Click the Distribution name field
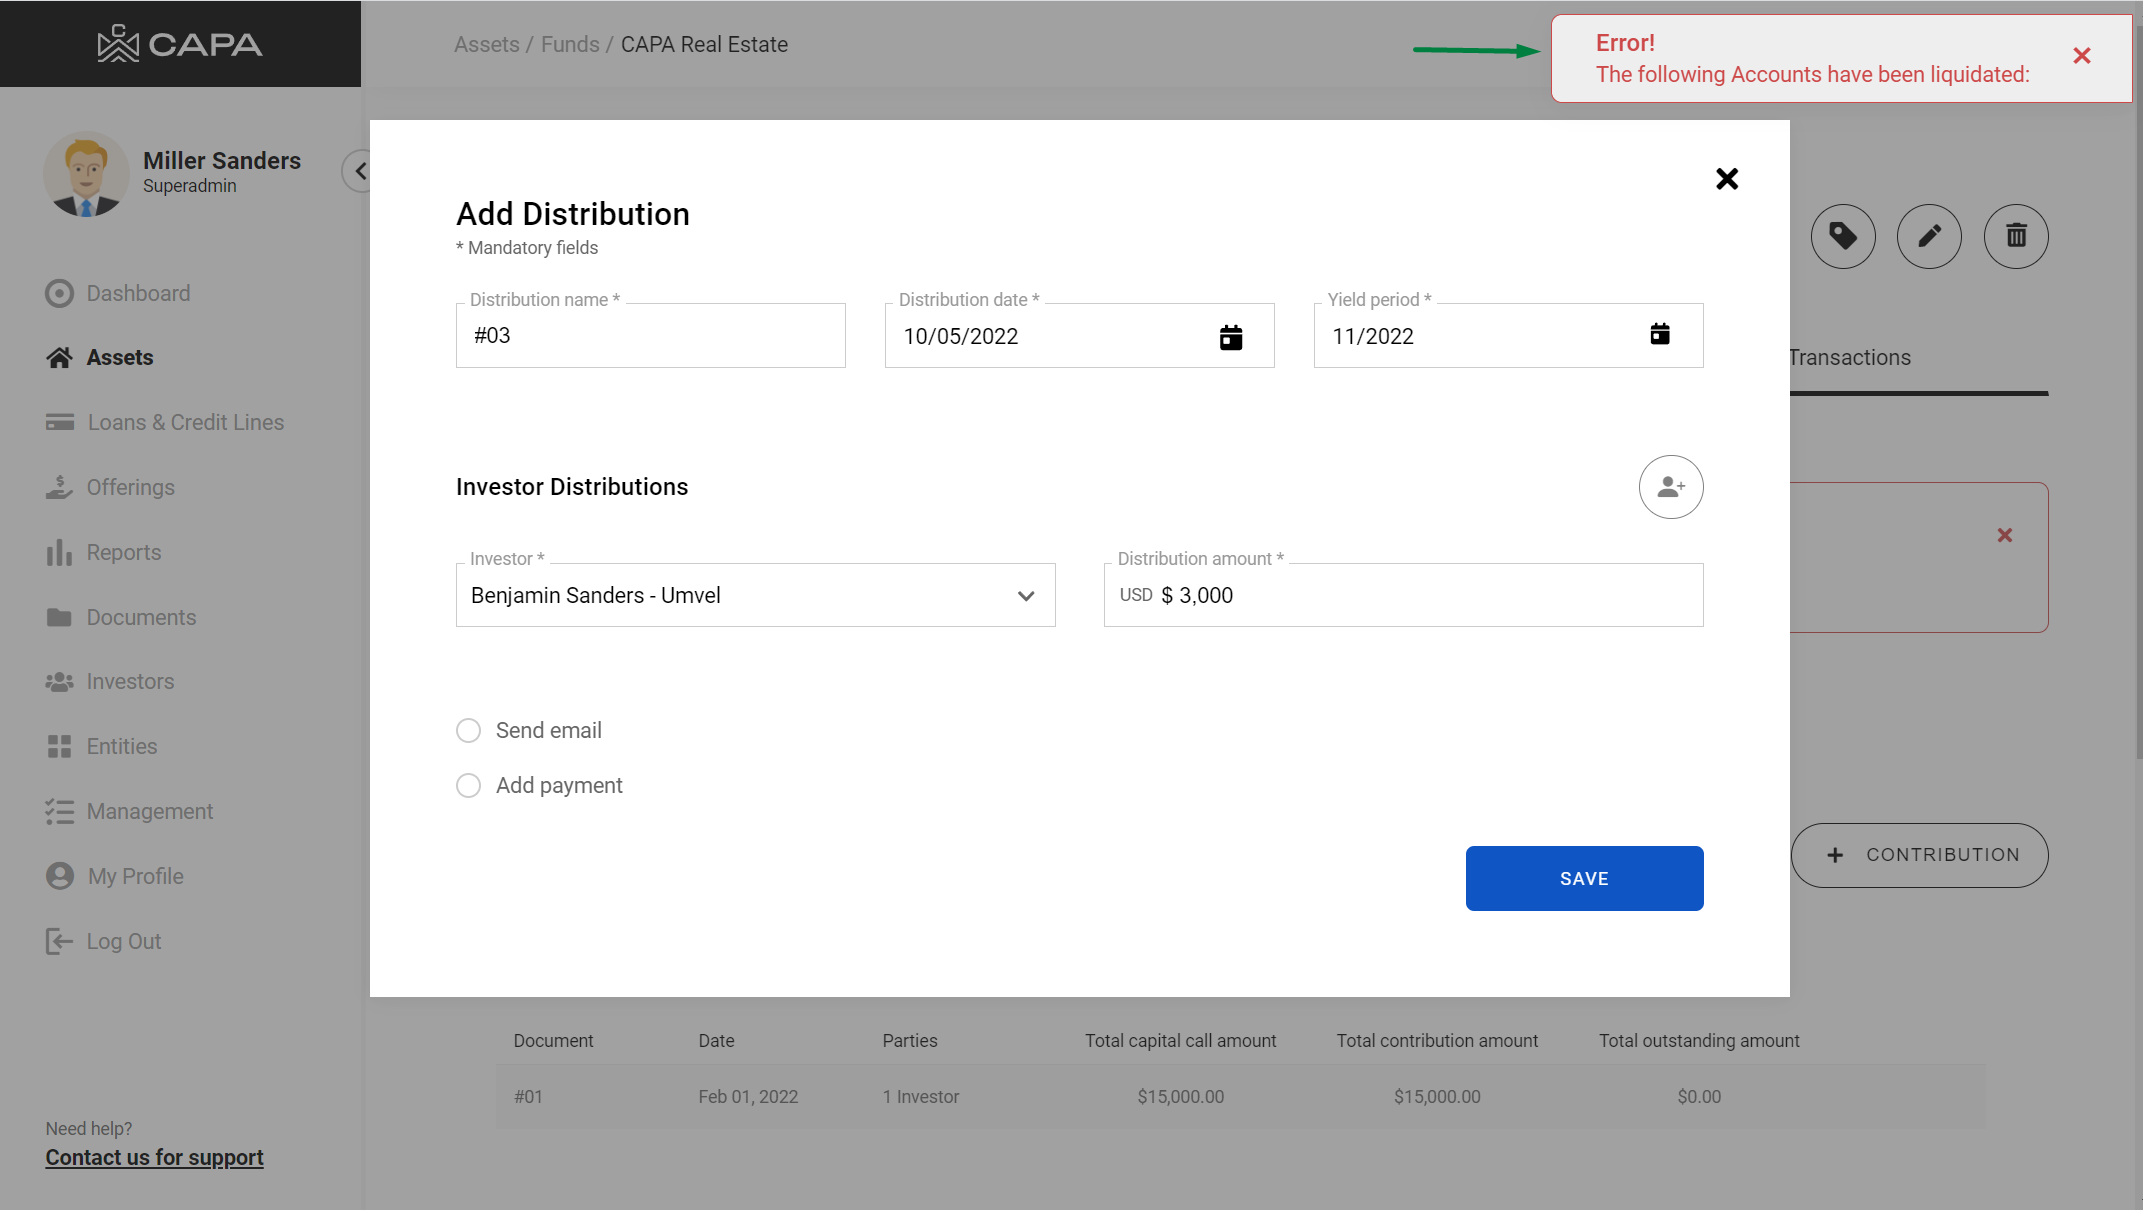Screen dimensions: 2143x1210 tap(650, 336)
